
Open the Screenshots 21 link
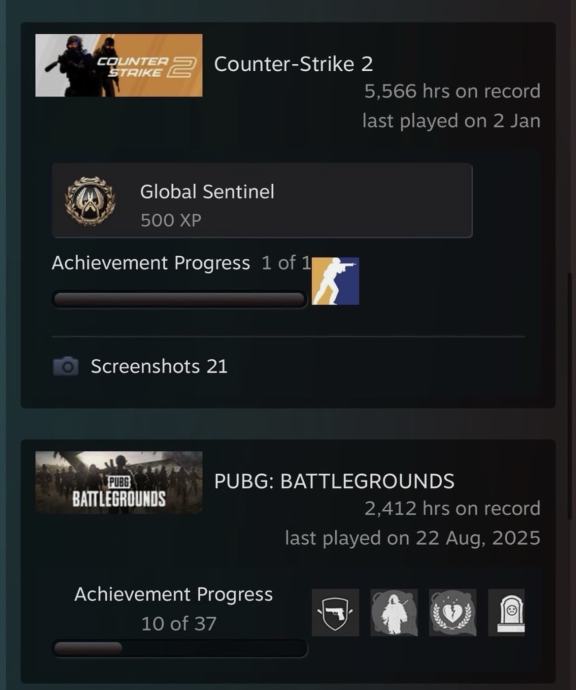159,366
